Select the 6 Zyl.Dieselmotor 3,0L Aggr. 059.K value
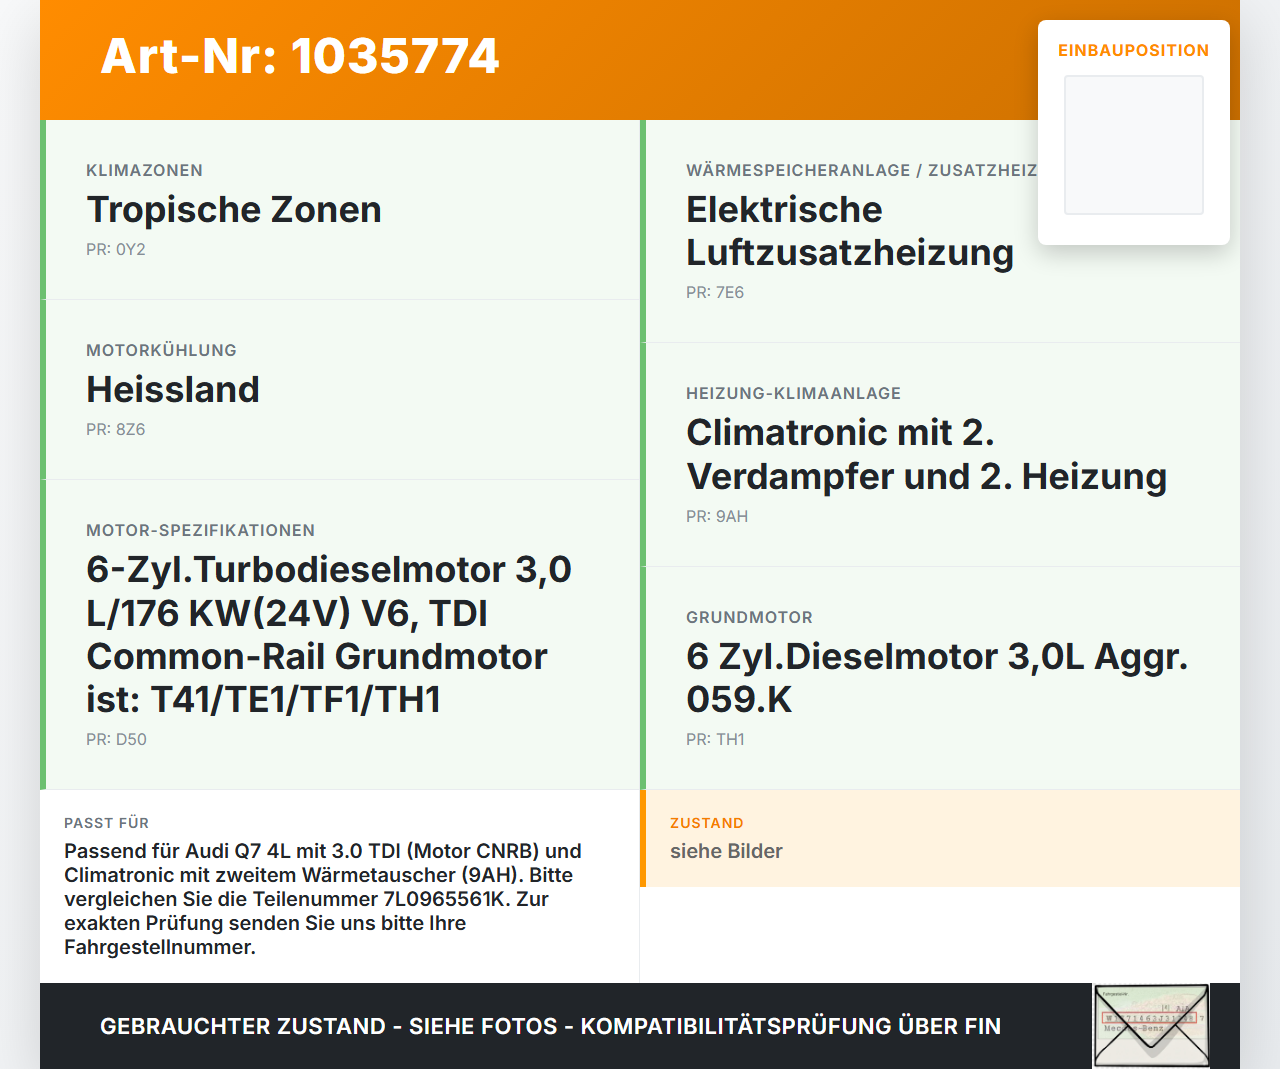This screenshot has height=1070, width=1280. [937, 678]
